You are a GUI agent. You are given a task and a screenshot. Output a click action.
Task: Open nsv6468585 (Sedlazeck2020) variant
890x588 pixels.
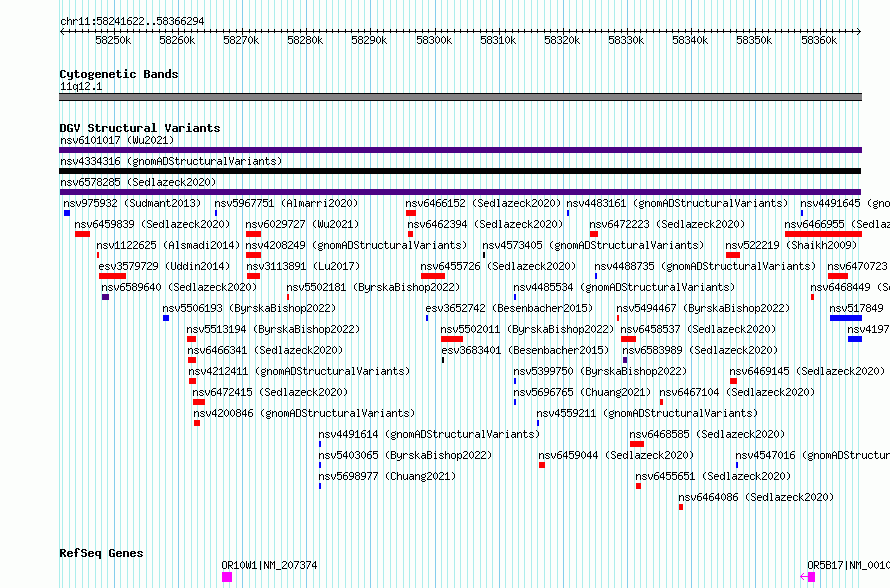707,434
